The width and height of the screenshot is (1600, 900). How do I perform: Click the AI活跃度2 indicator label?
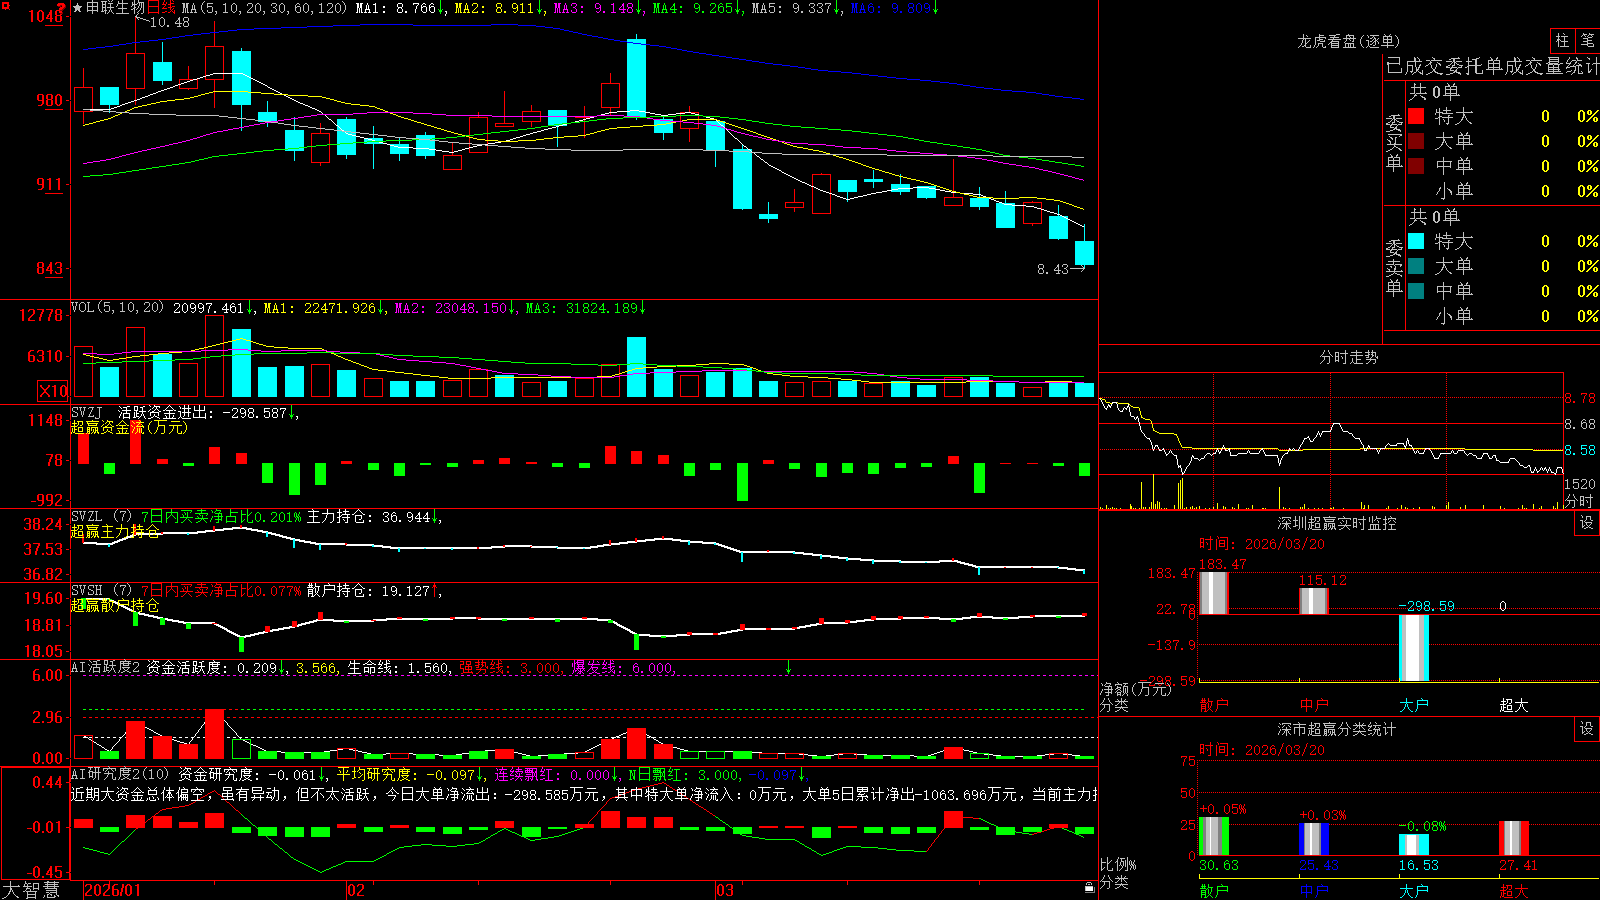[x=105, y=667]
